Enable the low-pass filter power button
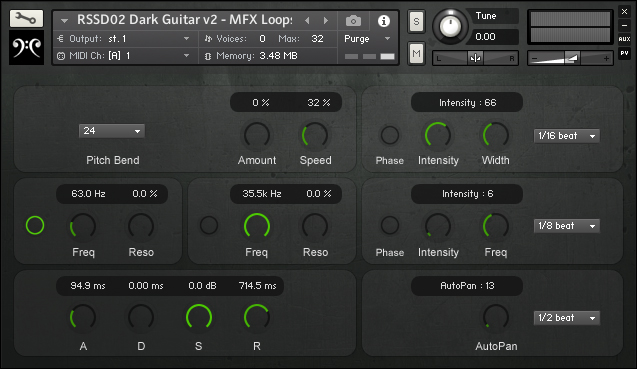Viewport: 637px width, 369px height. pos(209,225)
